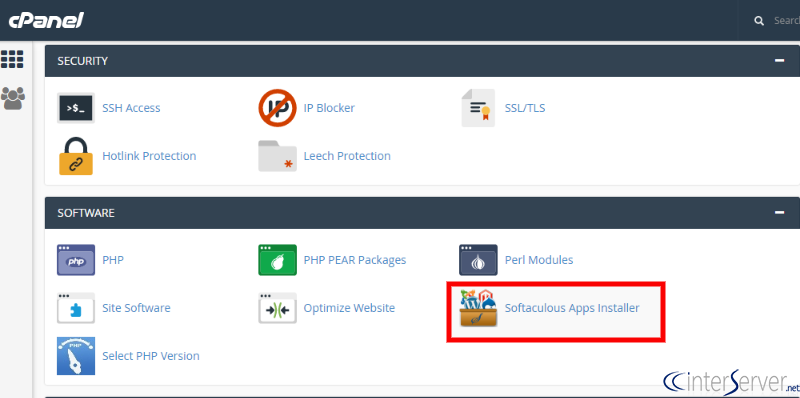
Task: Open the SSL/TLS link
Action: [x=525, y=108]
